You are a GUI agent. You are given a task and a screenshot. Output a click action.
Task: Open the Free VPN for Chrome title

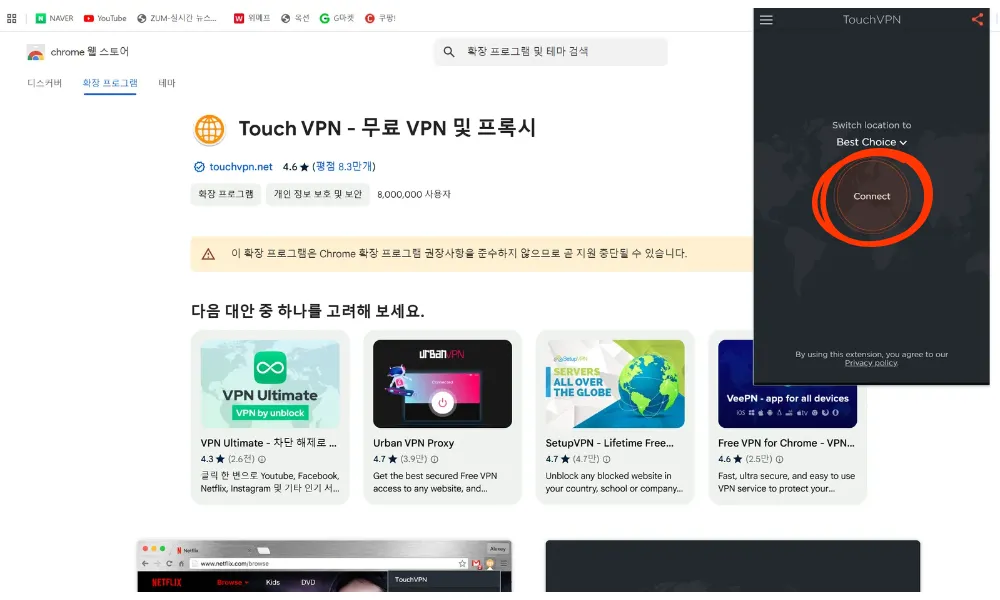786,443
